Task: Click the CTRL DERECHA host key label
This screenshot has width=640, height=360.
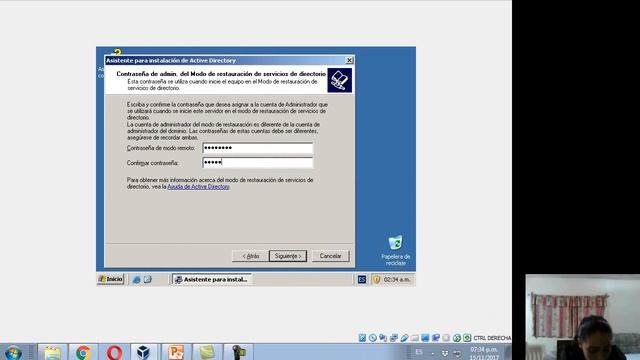Action: pos(492,338)
